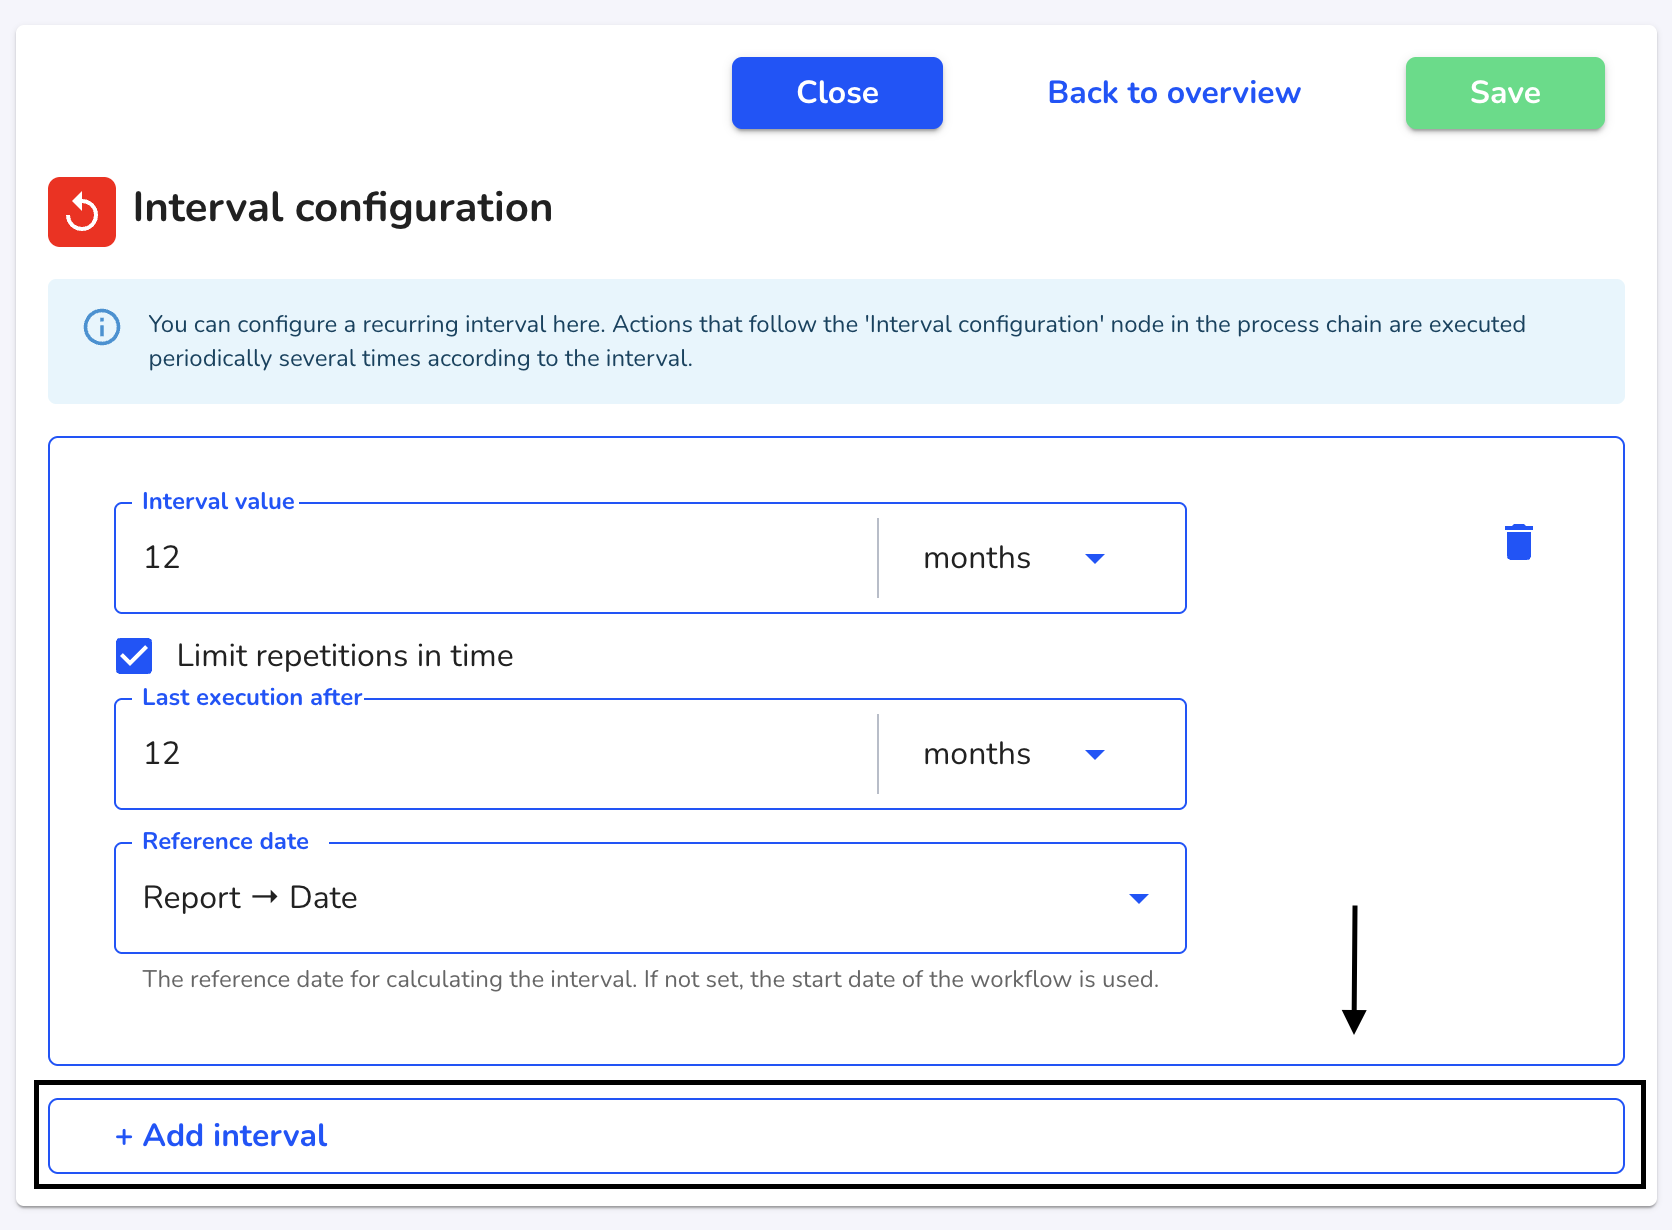The image size is (1672, 1230).
Task: Click the Limit repetitions in time label
Action: coord(345,656)
